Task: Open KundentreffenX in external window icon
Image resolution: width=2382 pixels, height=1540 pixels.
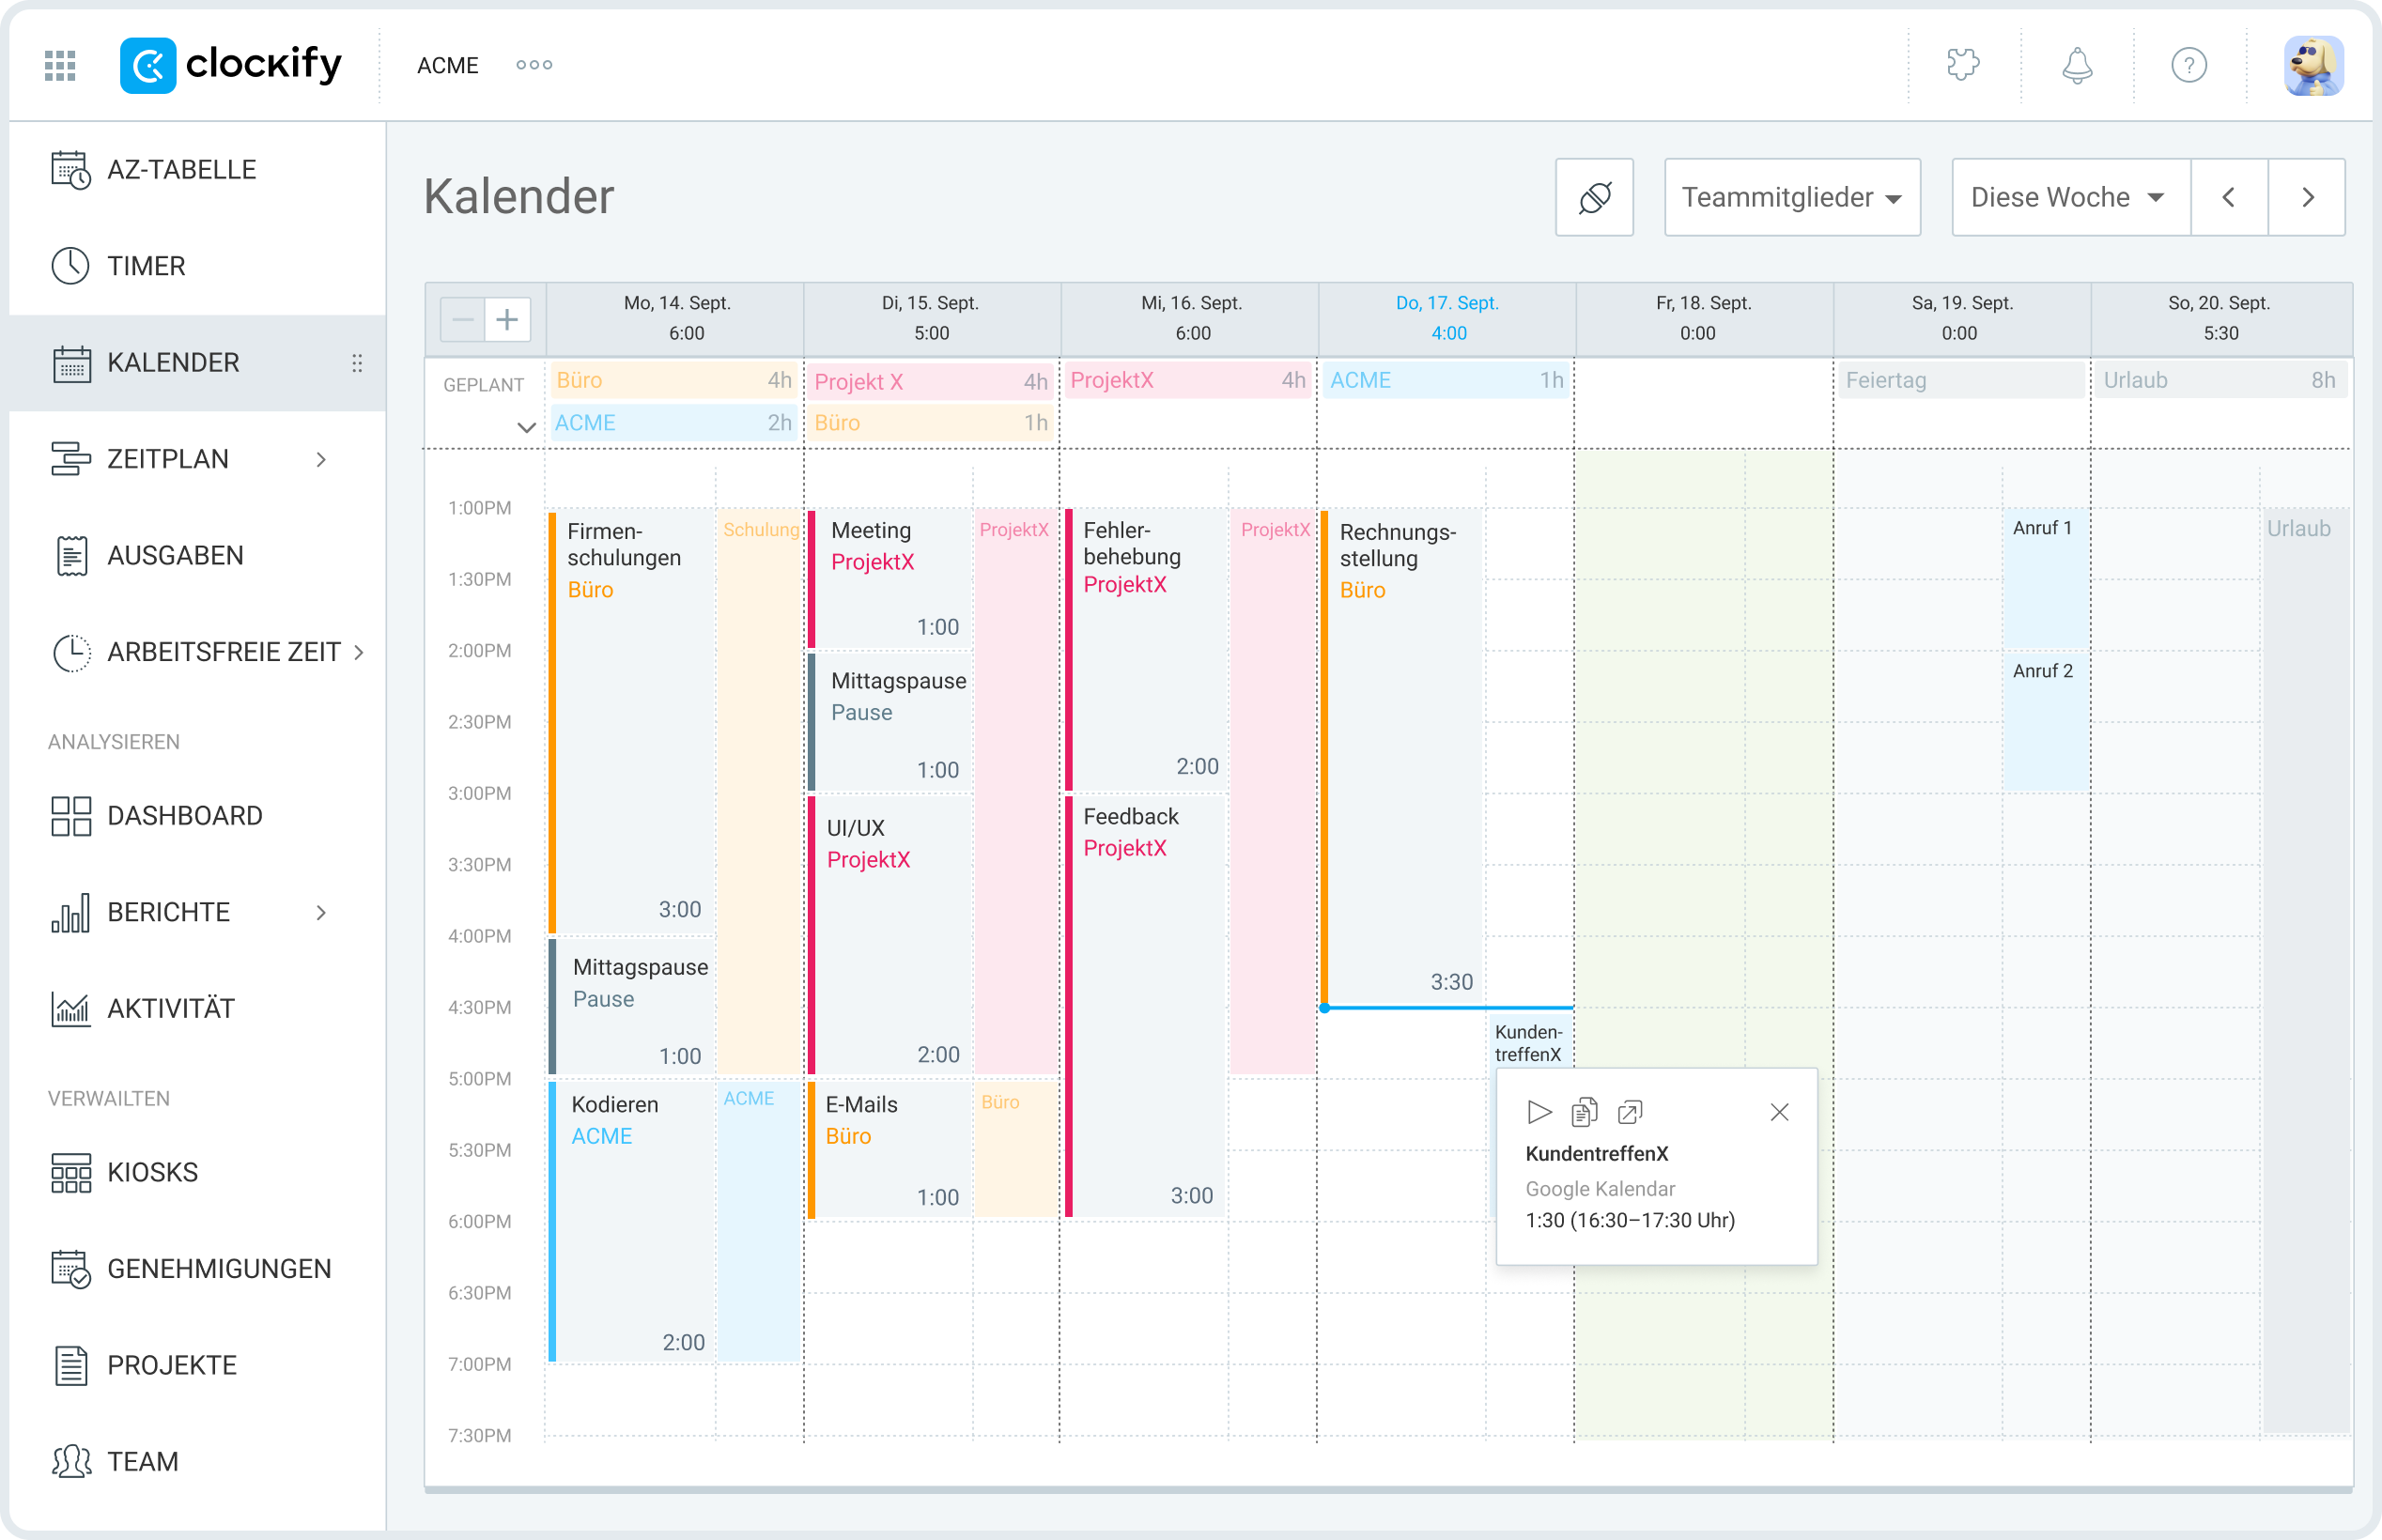Action: (1630, 1111)
